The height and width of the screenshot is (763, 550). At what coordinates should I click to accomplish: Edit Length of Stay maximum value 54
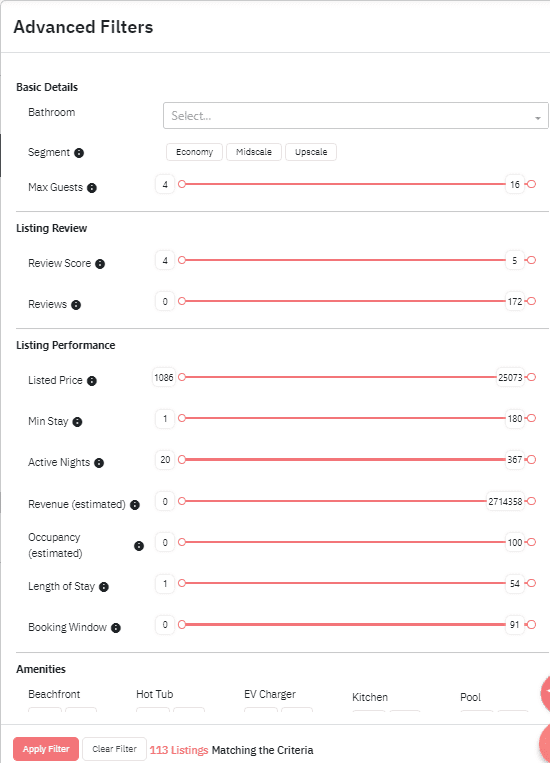pos(514,583)
